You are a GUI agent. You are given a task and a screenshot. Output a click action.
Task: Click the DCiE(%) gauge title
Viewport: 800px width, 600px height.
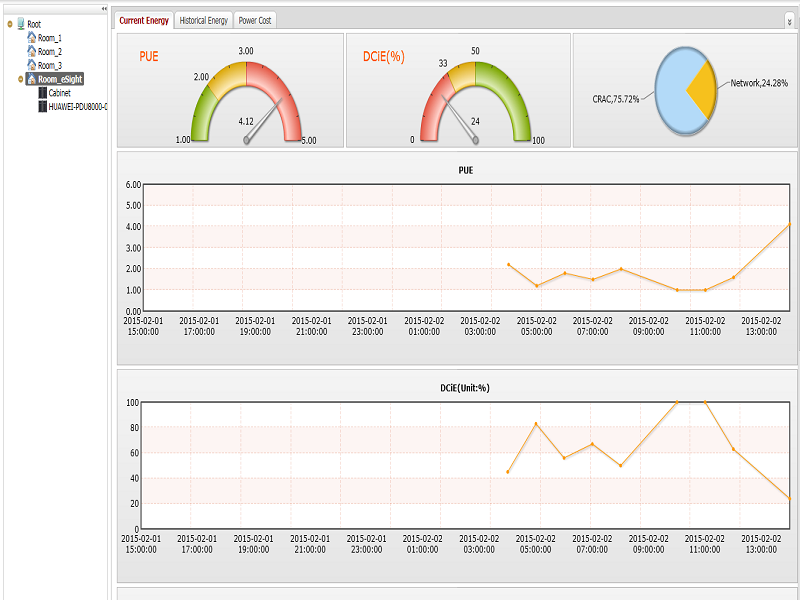click(384, 56)
